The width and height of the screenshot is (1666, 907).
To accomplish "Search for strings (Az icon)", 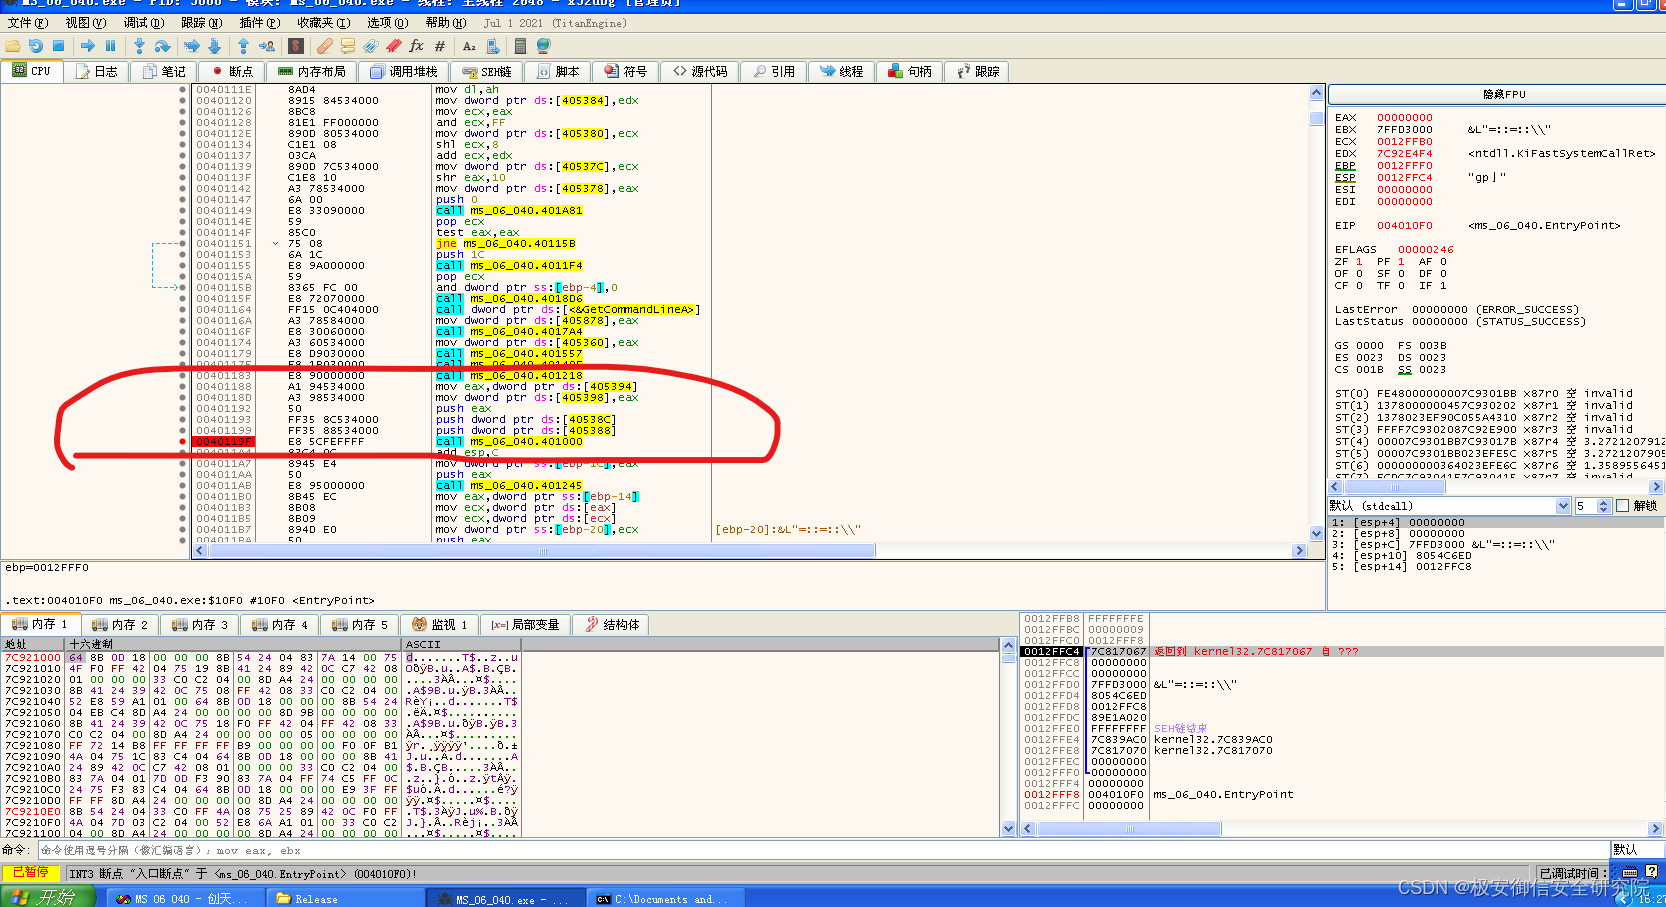I will (x=469, y=46).
